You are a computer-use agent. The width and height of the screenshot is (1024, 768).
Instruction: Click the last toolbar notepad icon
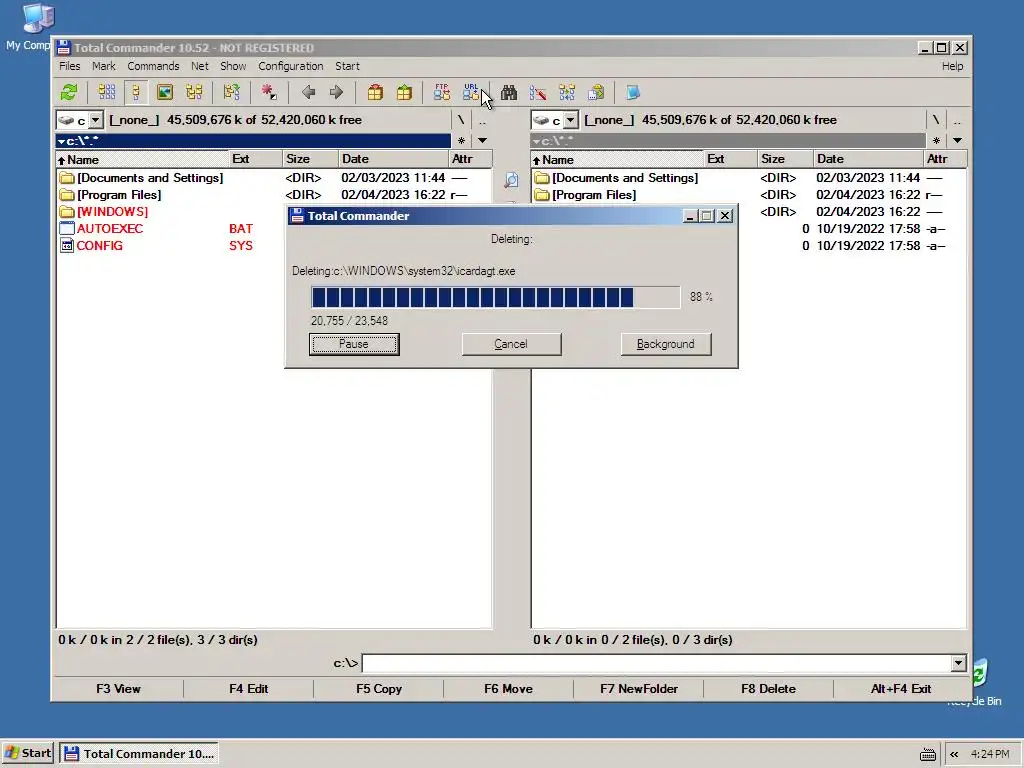pos(633,92)
